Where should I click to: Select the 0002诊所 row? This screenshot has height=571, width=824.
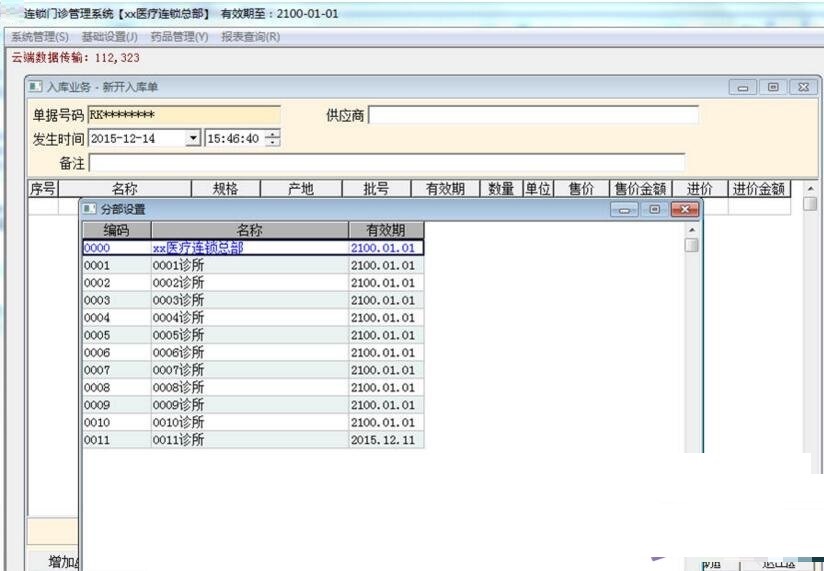pyautogui.click(x=253, y=283)
